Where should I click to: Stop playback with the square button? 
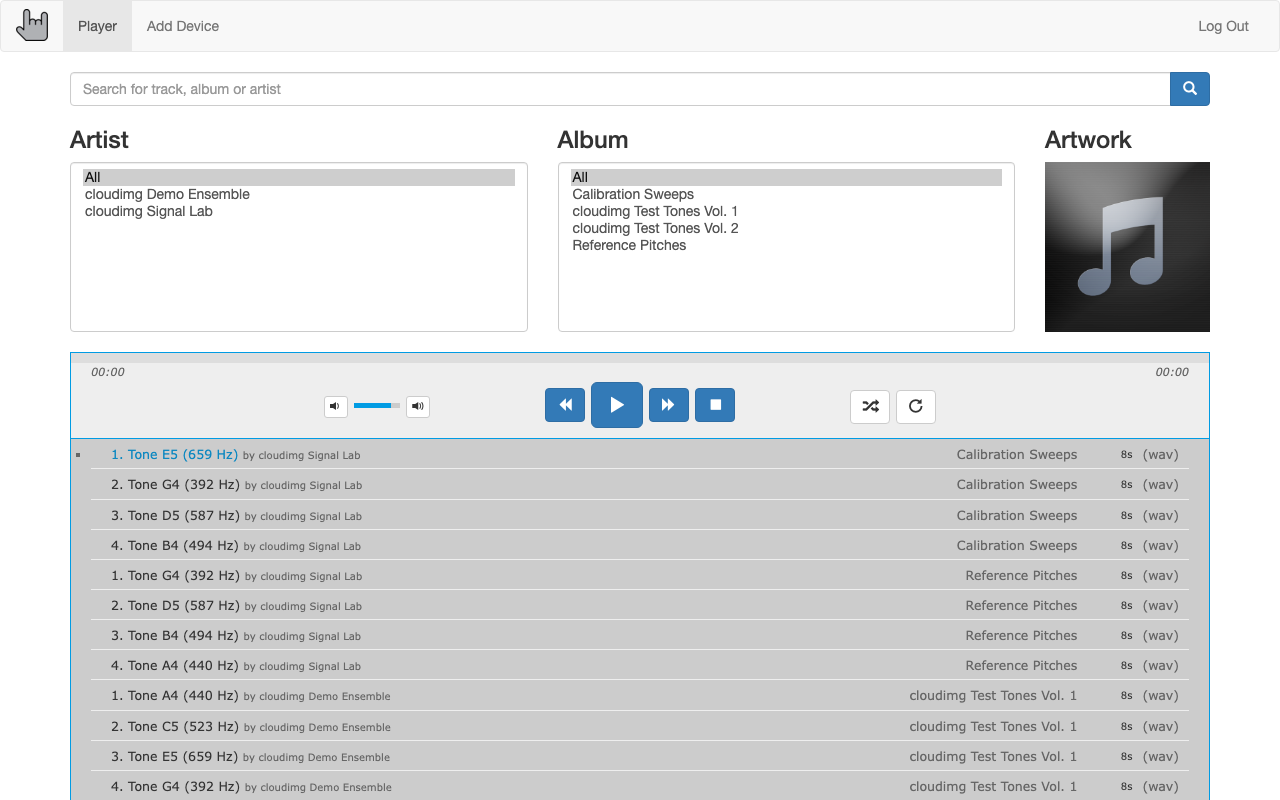[715, 405]
